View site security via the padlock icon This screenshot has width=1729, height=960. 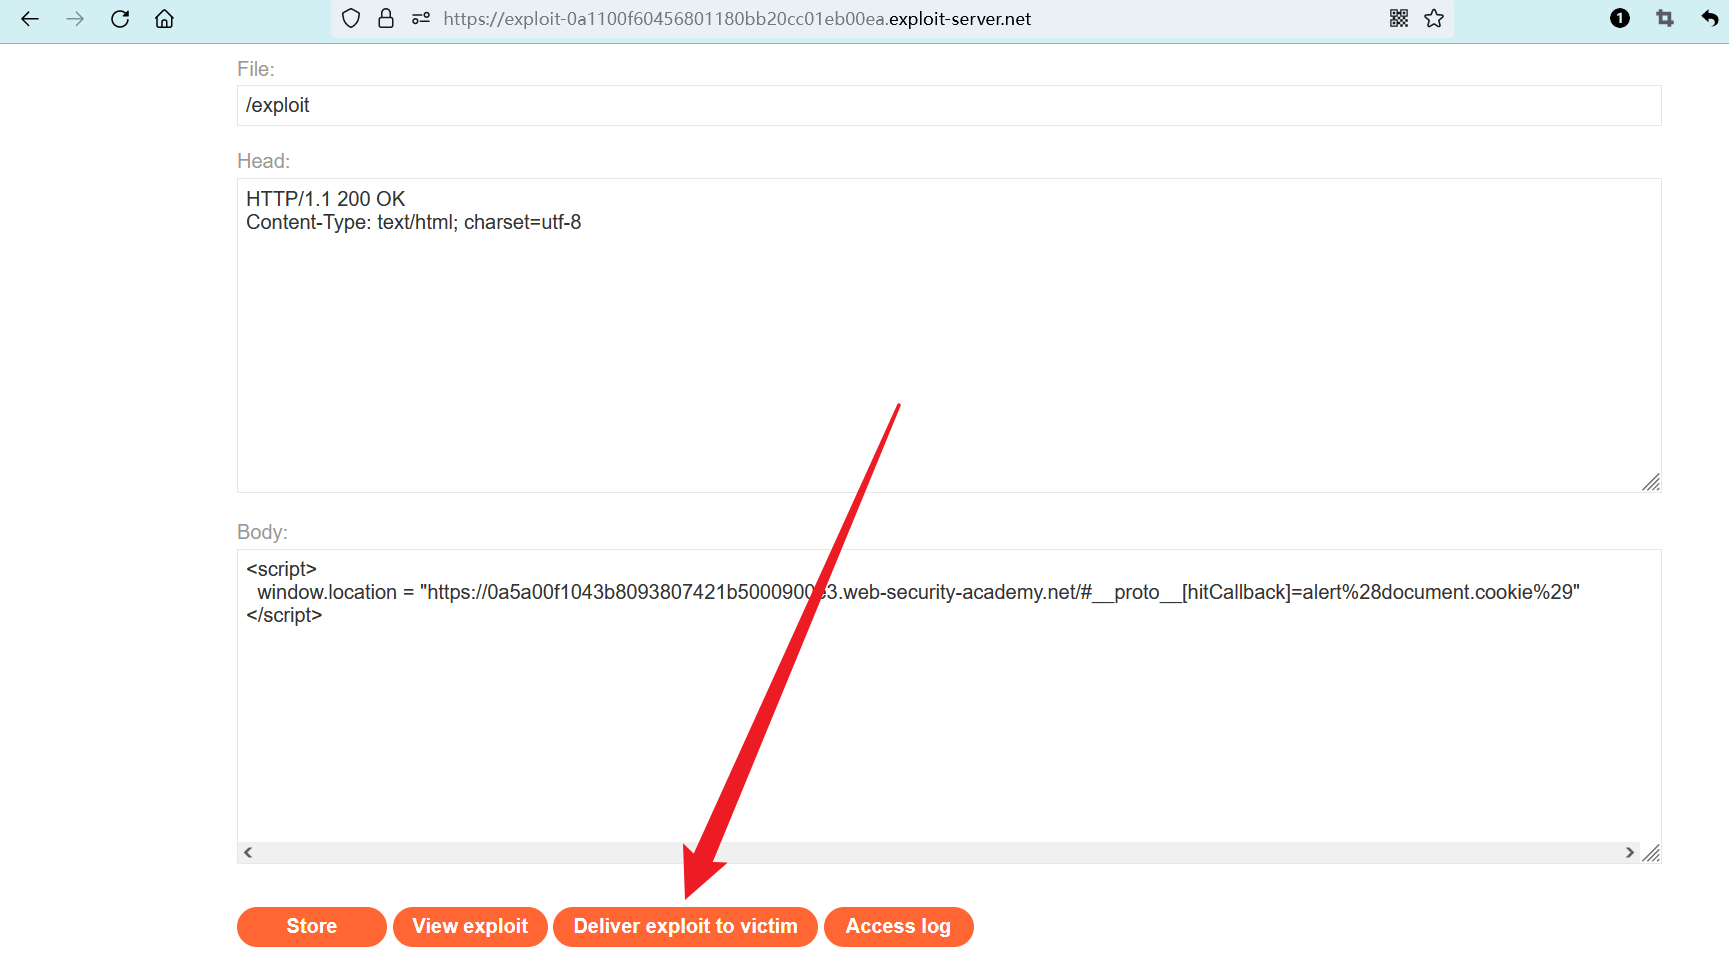pyautogui.click(x=386, y=19)
